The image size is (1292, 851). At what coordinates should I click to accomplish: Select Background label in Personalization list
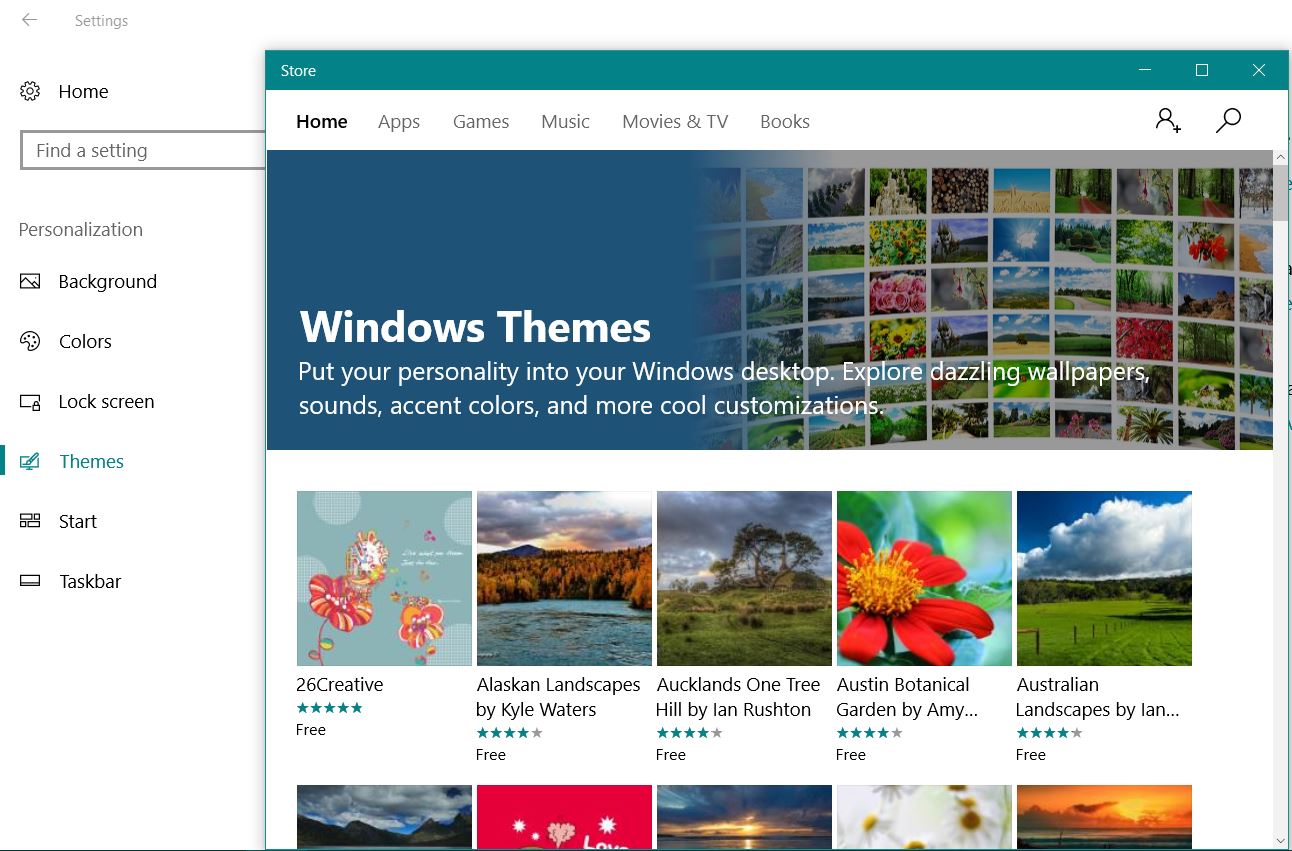tap(108, 282)
